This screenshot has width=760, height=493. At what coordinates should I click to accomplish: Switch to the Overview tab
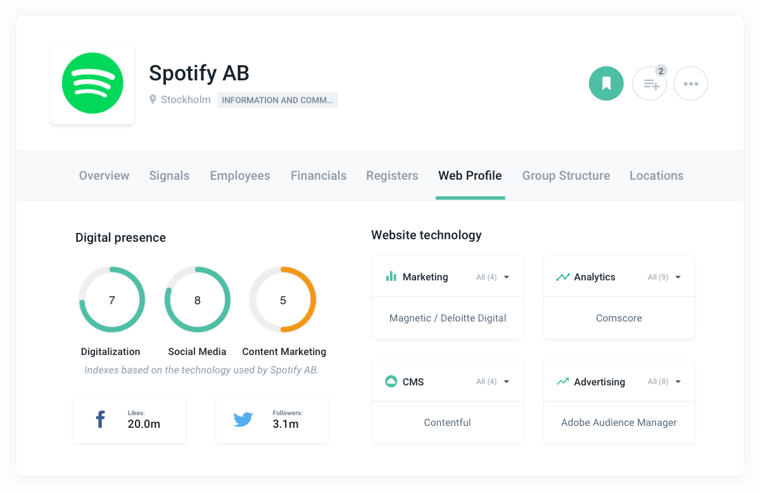104,176
